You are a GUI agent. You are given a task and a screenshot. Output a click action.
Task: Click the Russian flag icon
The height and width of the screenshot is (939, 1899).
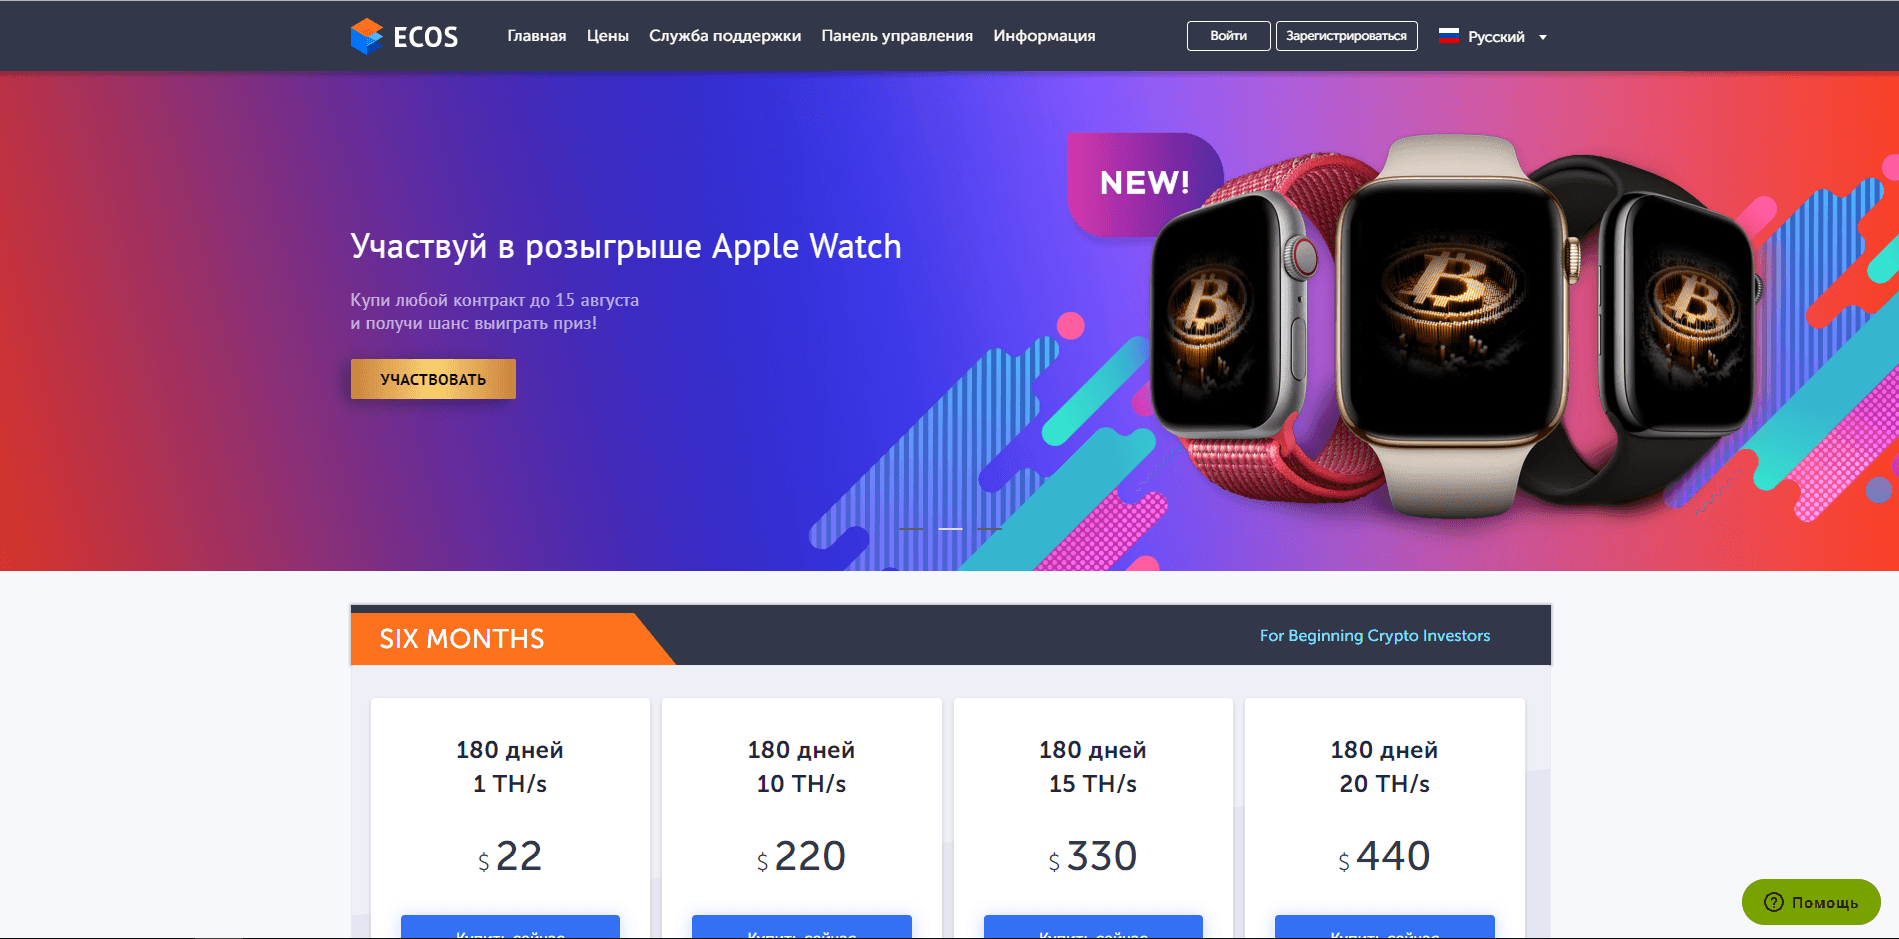1449,36
